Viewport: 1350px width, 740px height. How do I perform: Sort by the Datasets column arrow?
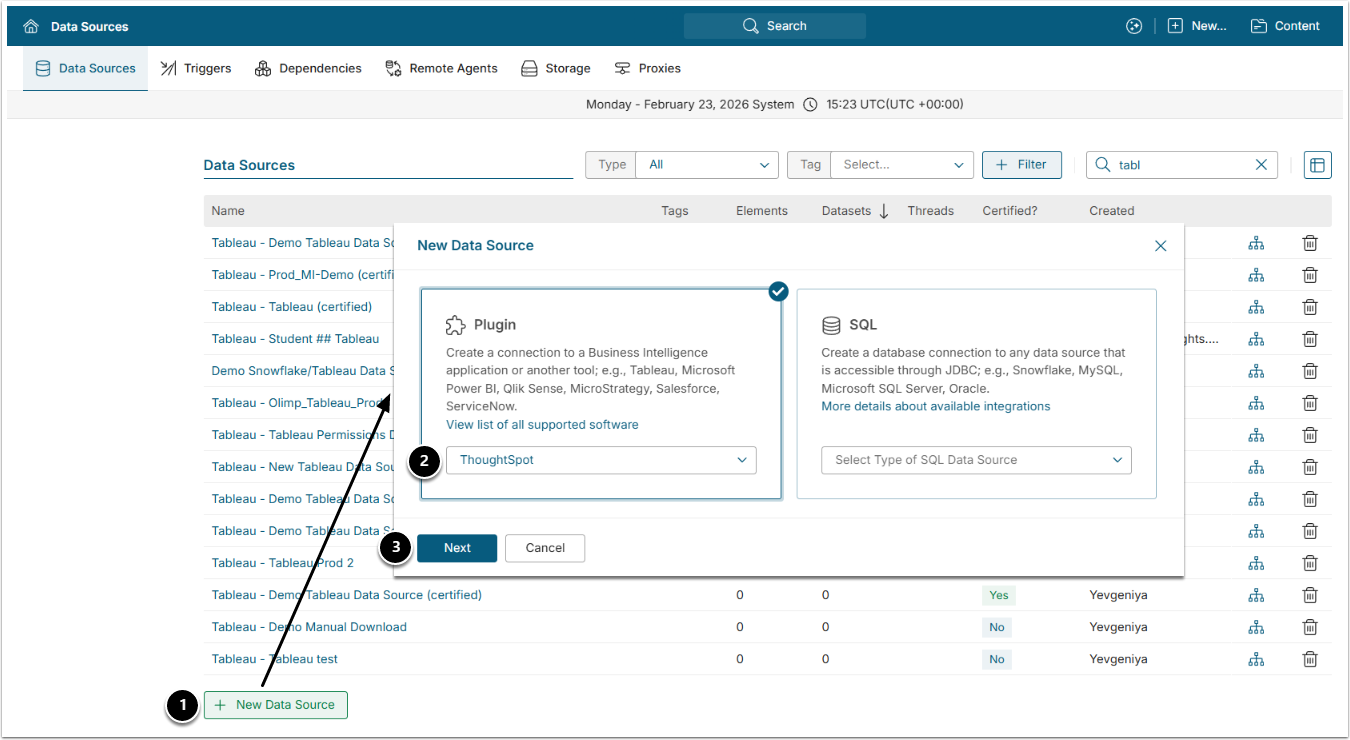coord(884,211)
